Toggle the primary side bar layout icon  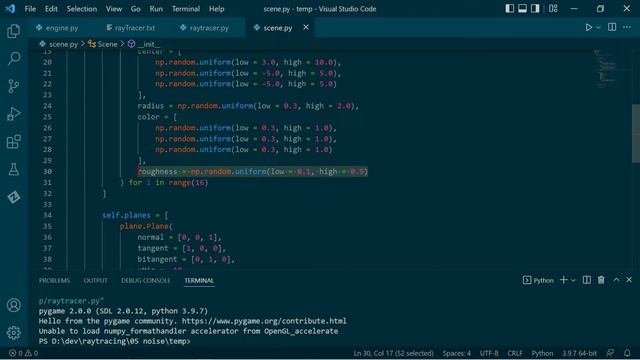coord(509,9)
